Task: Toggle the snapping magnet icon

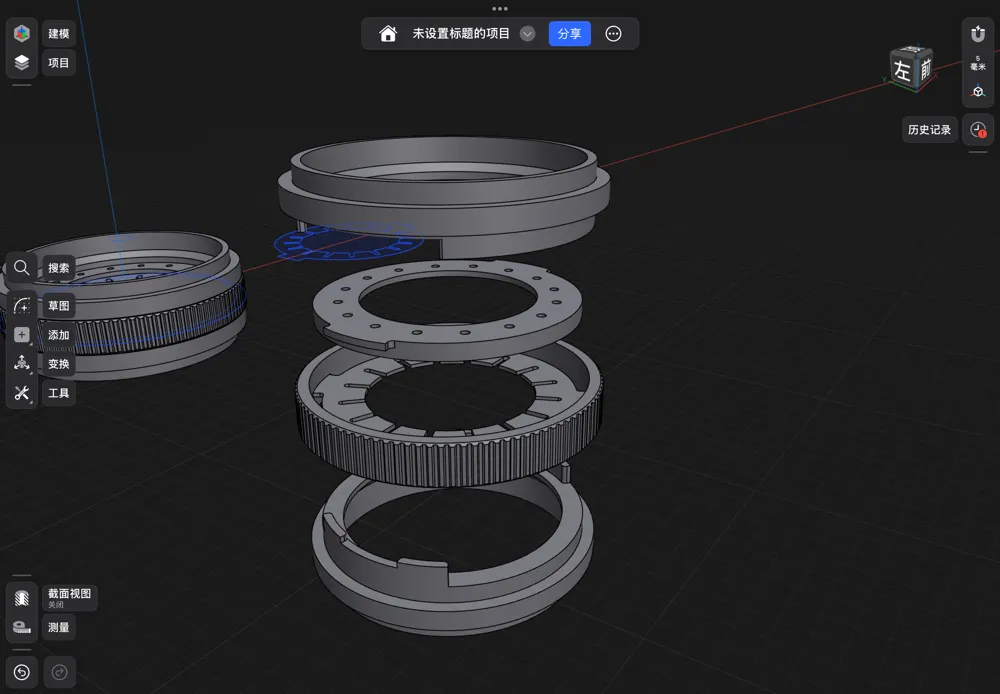Action: coord(978,33)
